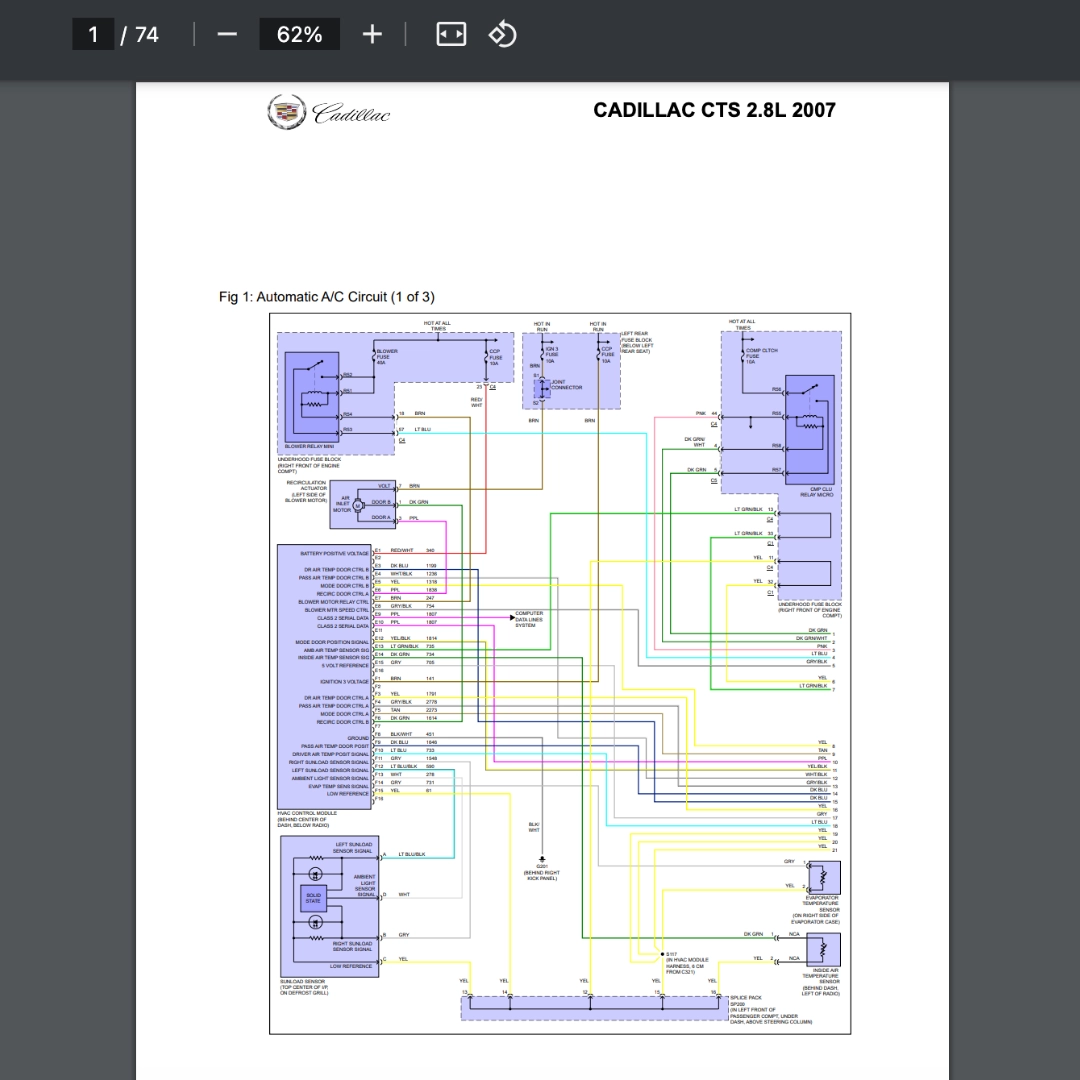Click the 'S117' splice label
The width and height of the screenshot is (1080, 1080).
672,955
